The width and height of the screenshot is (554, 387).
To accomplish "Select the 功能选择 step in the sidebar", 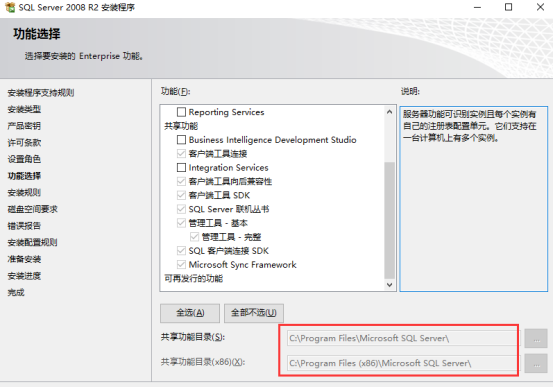I will click(x=24, y=176).
